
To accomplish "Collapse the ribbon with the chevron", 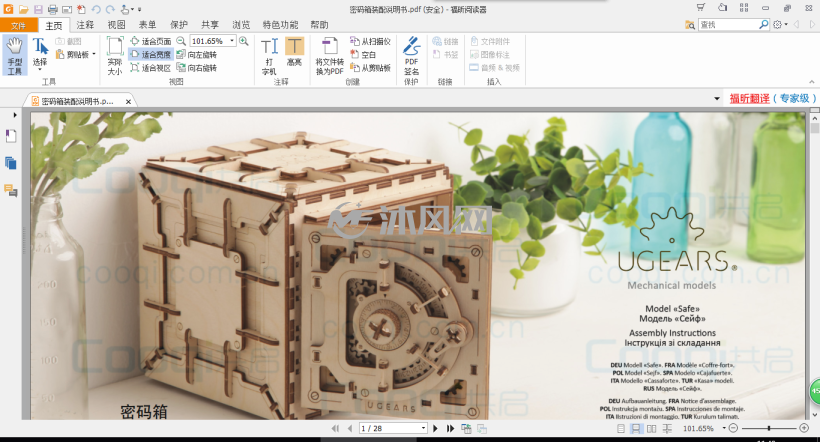I will 812,82.
